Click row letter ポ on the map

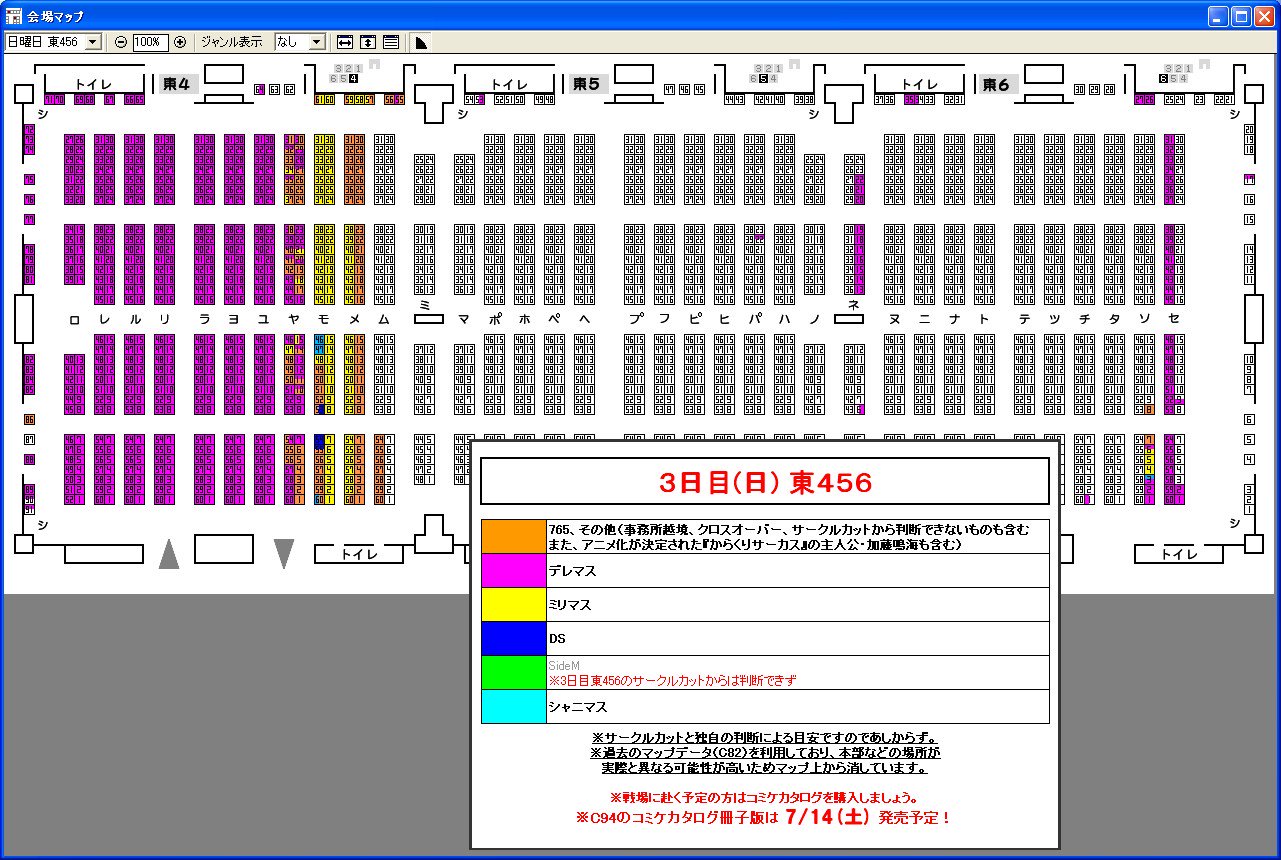(x=495, y=319)
